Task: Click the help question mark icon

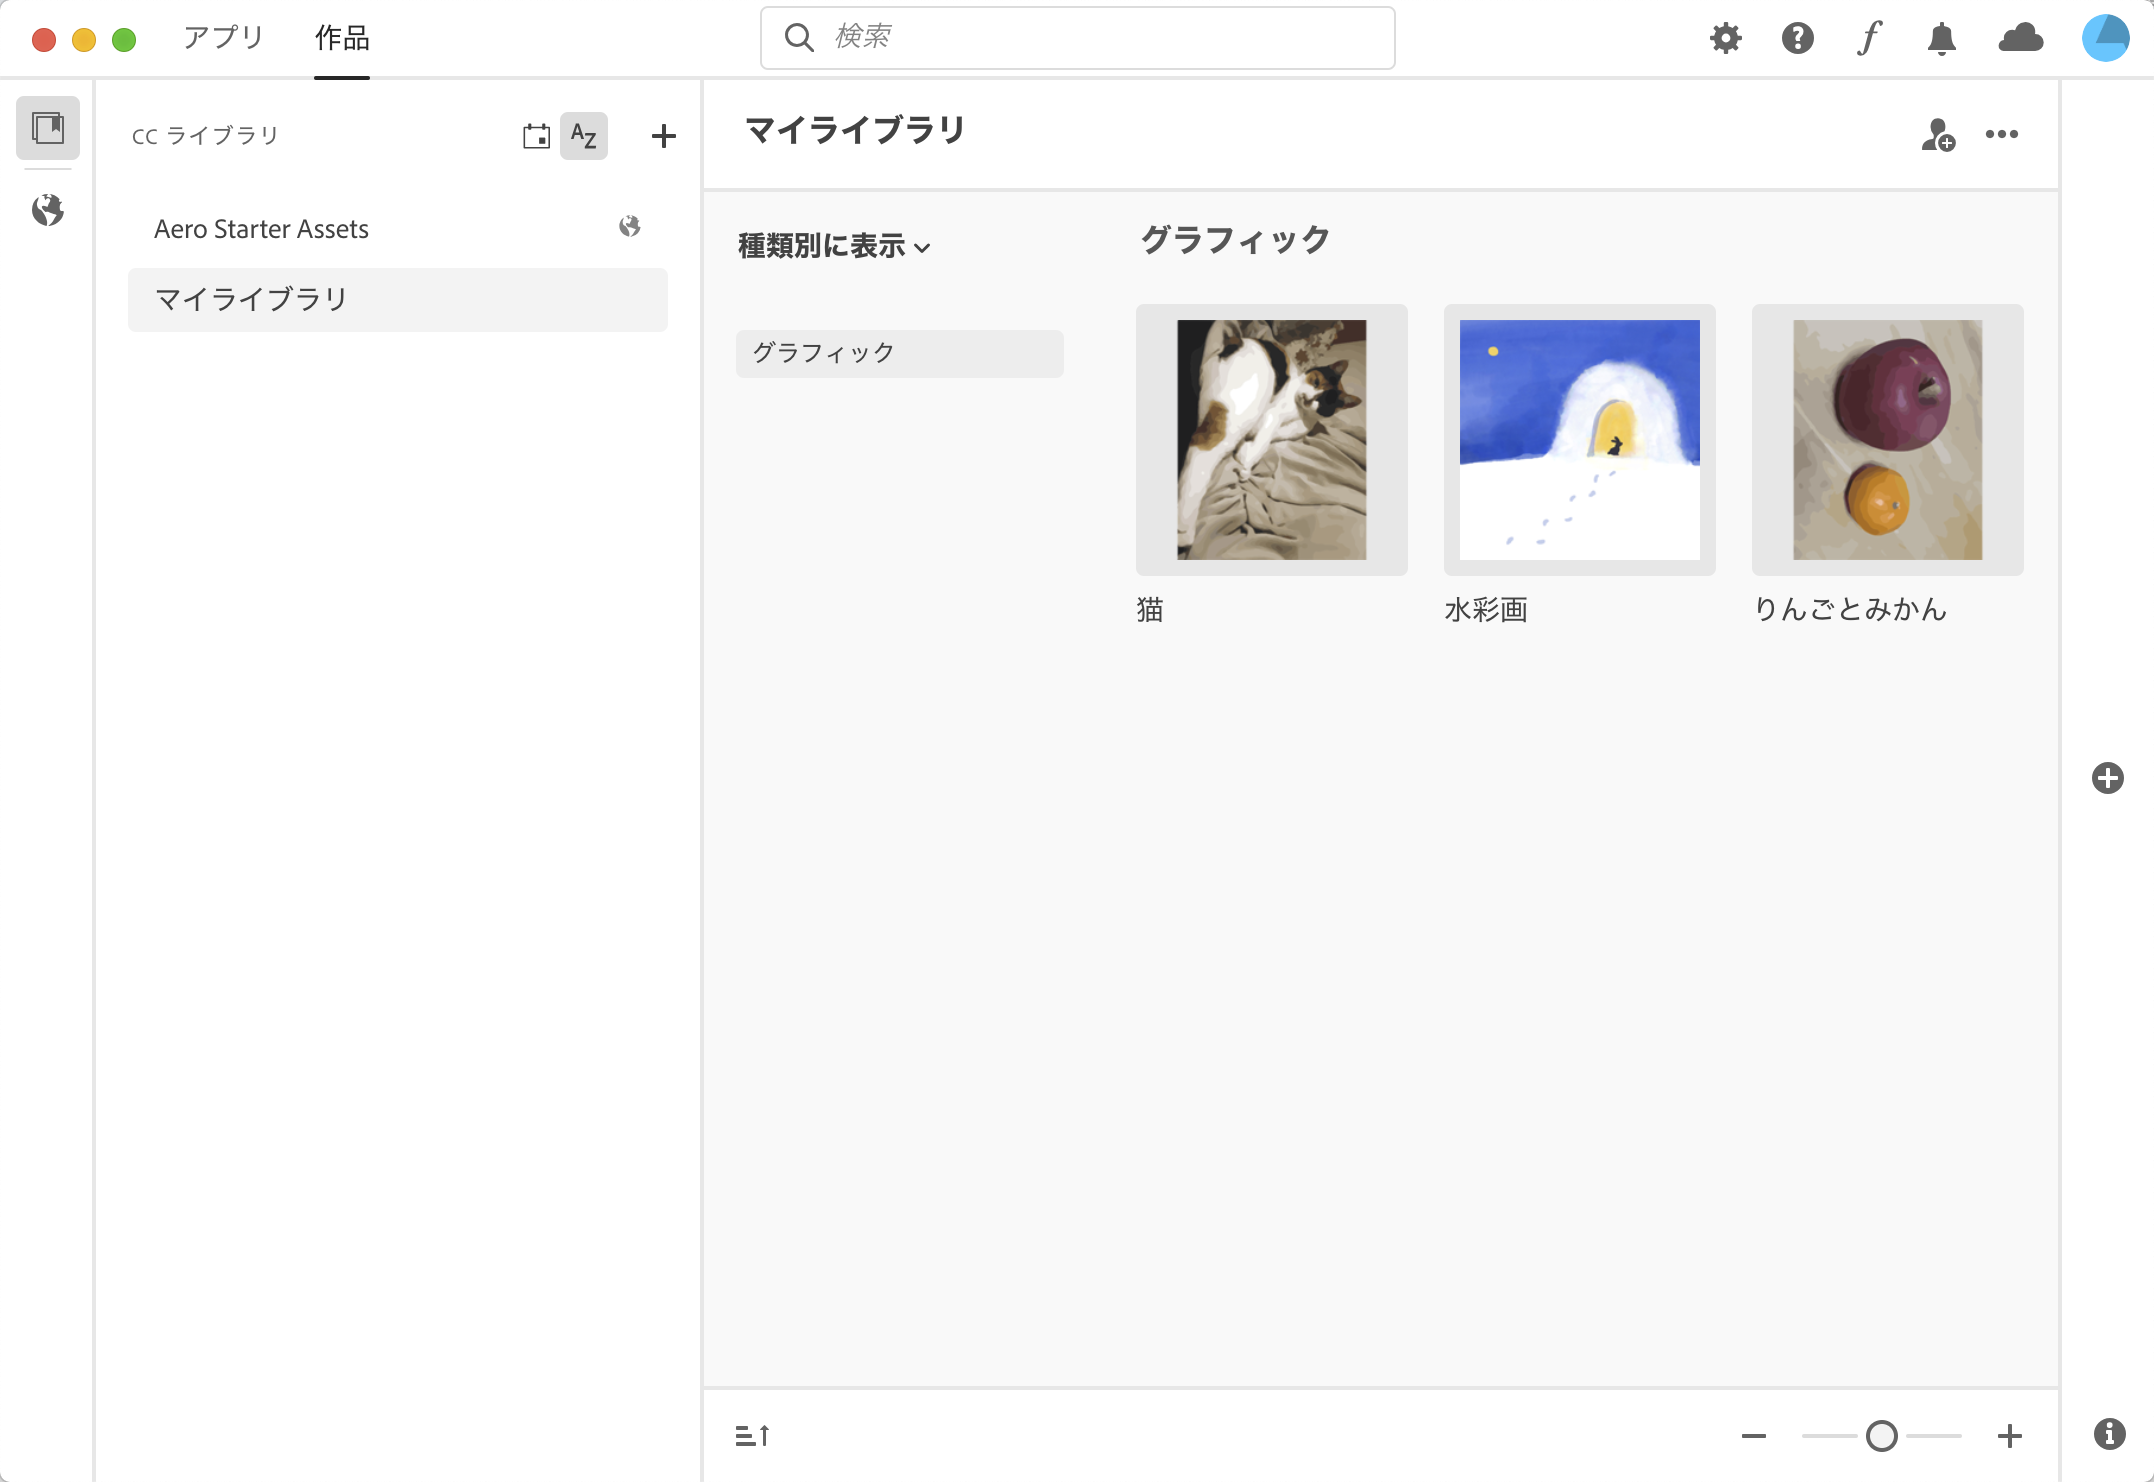Action: tap(1797, 39)
